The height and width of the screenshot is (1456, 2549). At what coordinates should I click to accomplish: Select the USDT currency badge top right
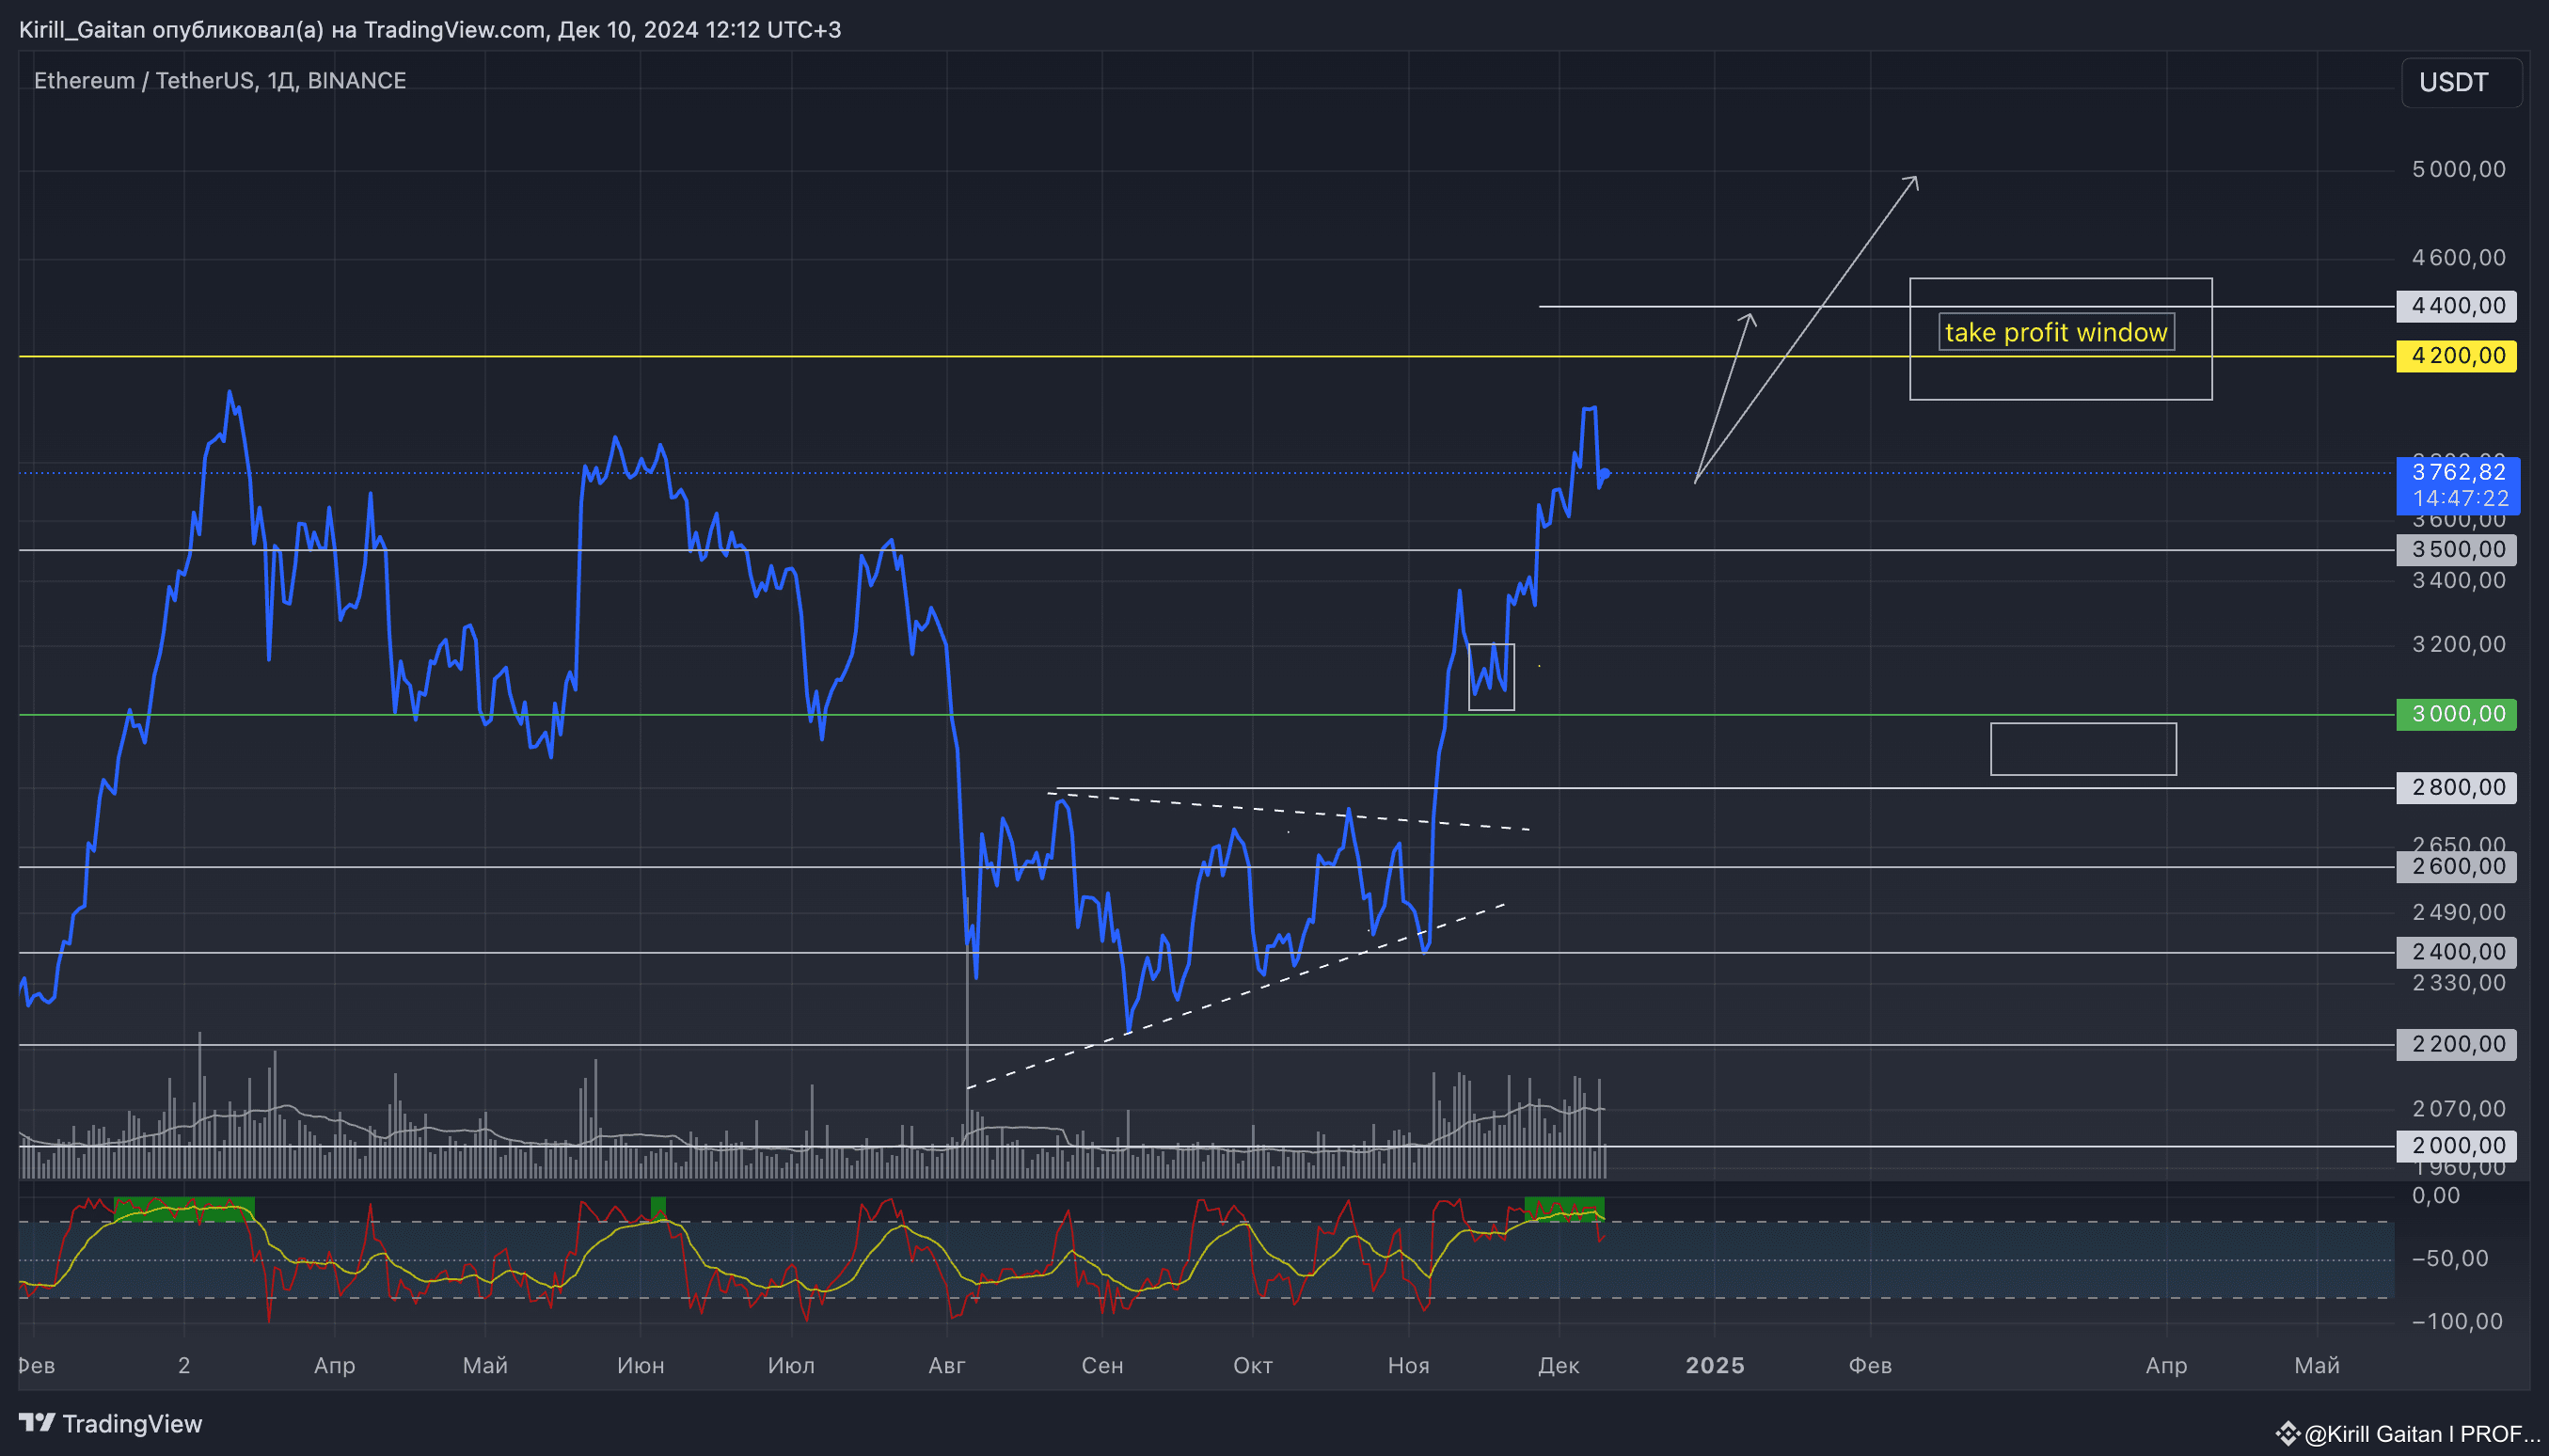click(x=2461, y=82)
